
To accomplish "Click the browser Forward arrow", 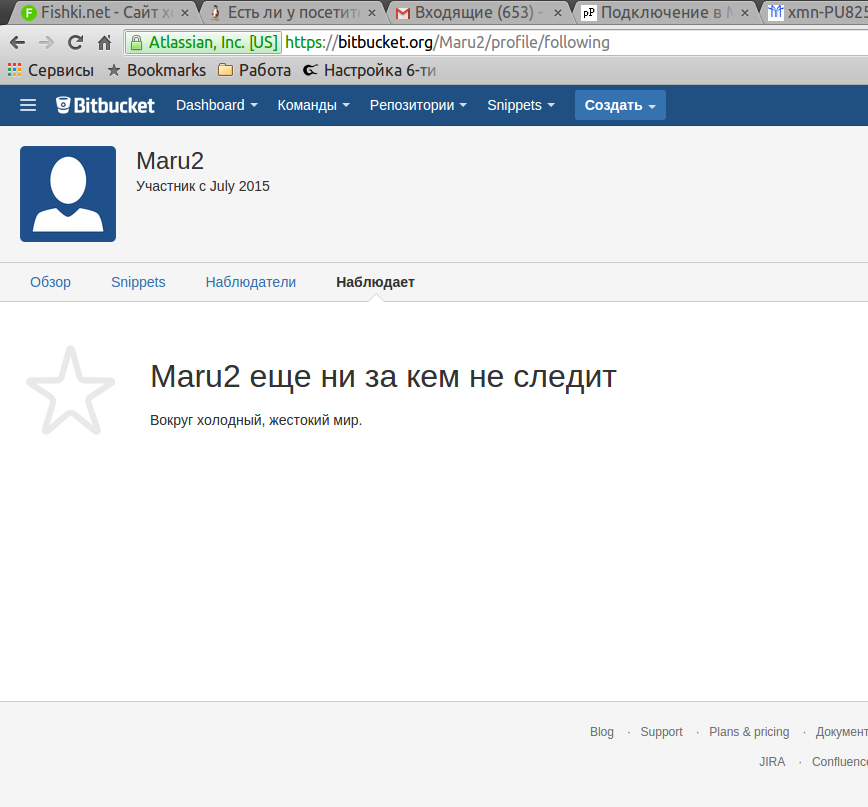I will pyautogui.click(x=46, y=43).
